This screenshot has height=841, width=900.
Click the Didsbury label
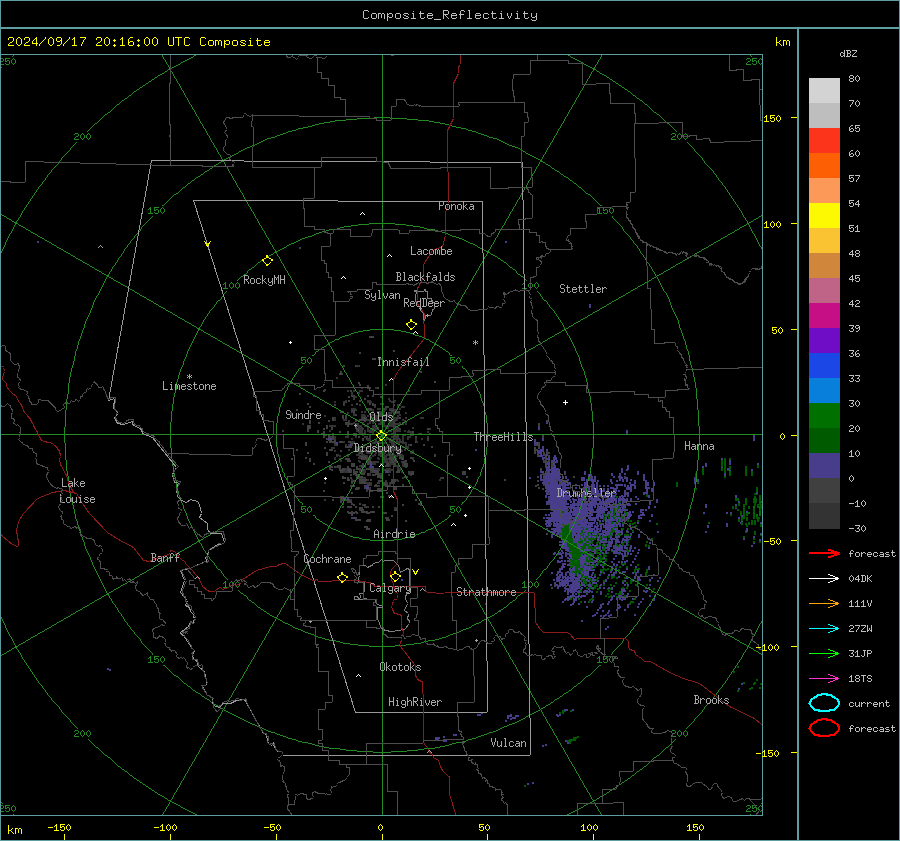click(377, 448)
